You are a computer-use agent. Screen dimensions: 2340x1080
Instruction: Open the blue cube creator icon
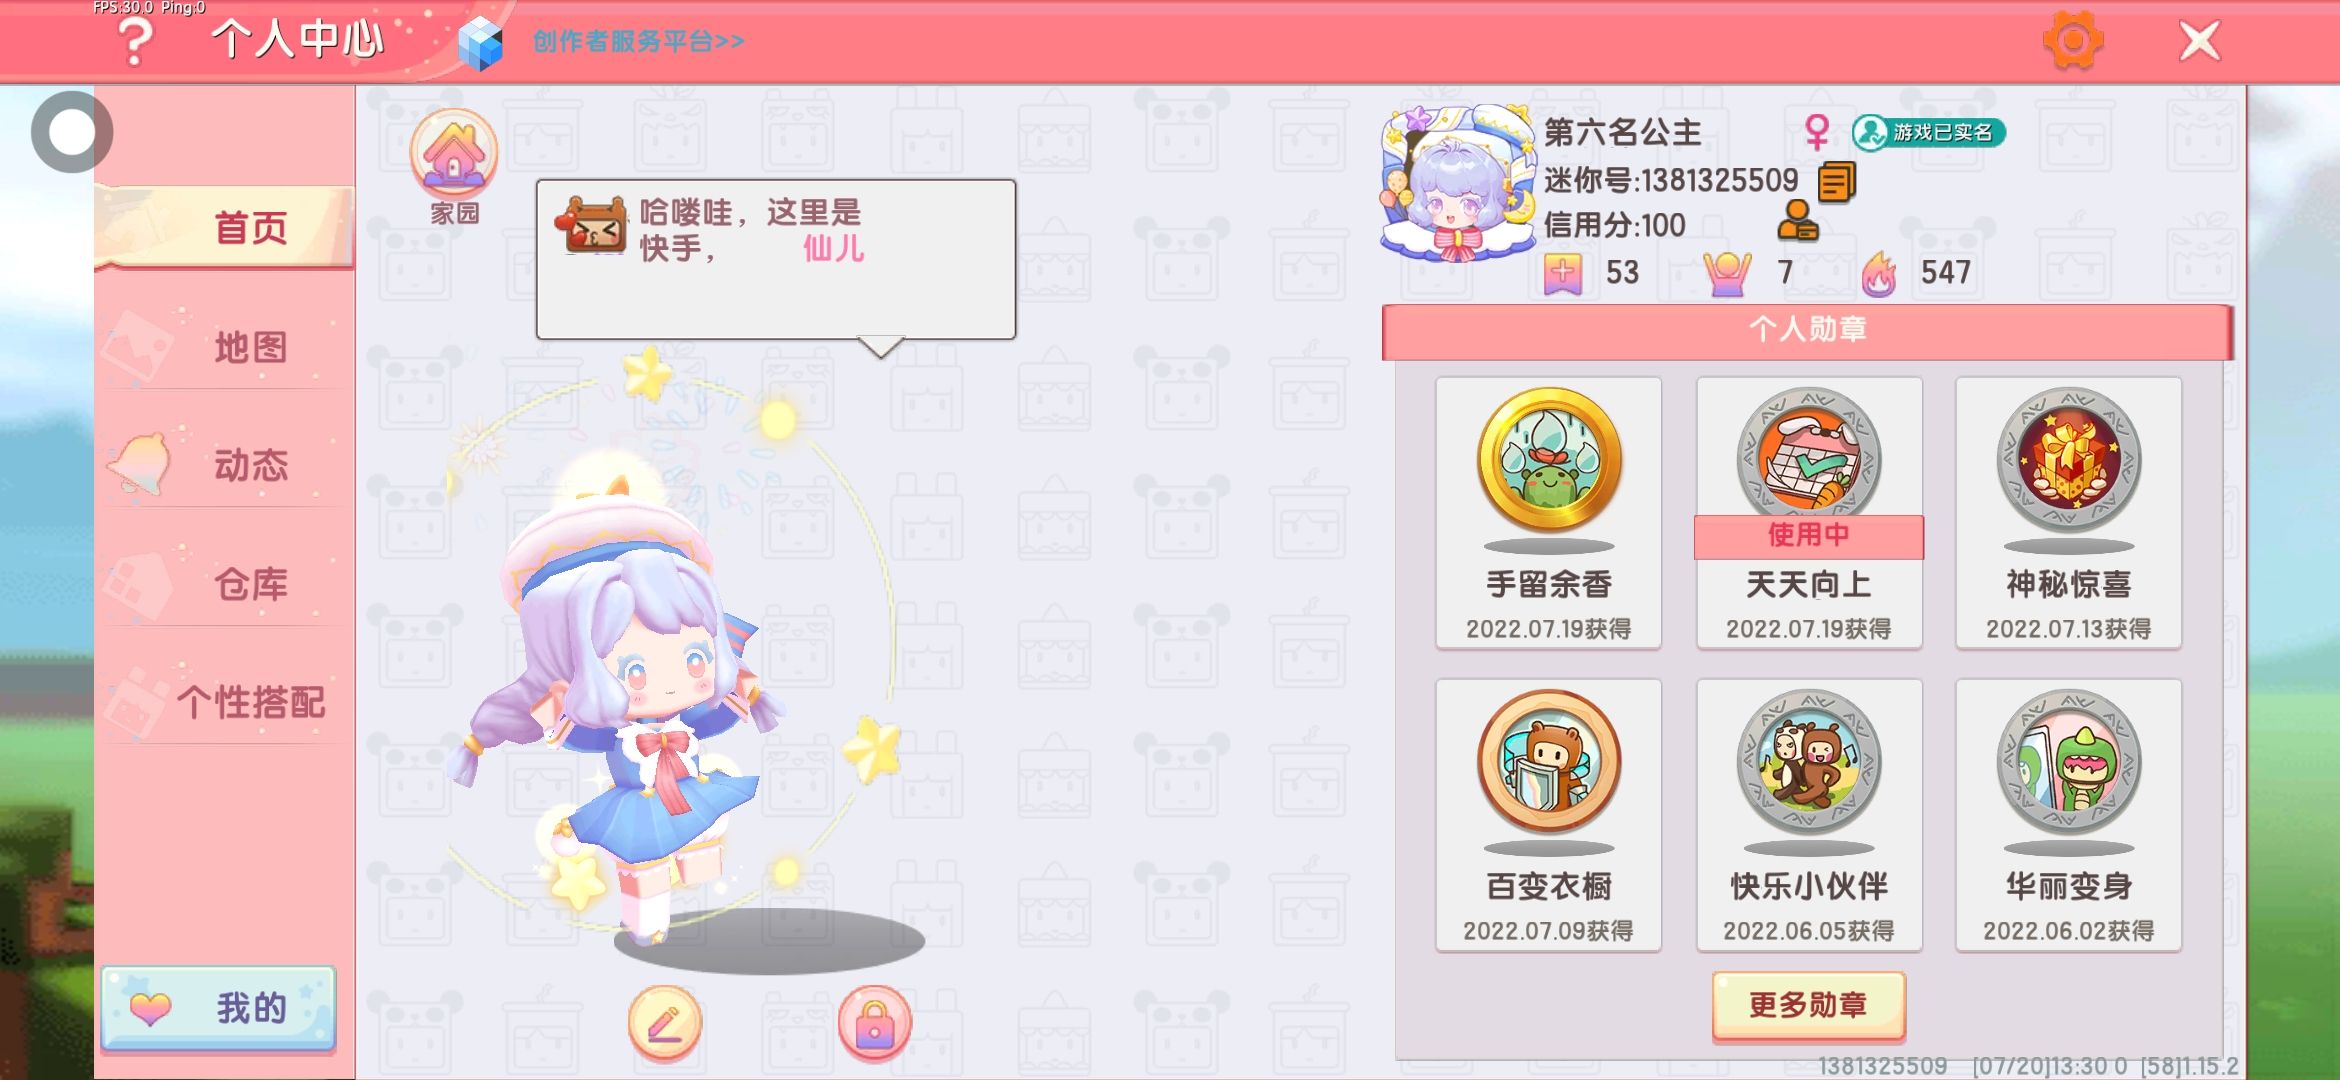480,43
